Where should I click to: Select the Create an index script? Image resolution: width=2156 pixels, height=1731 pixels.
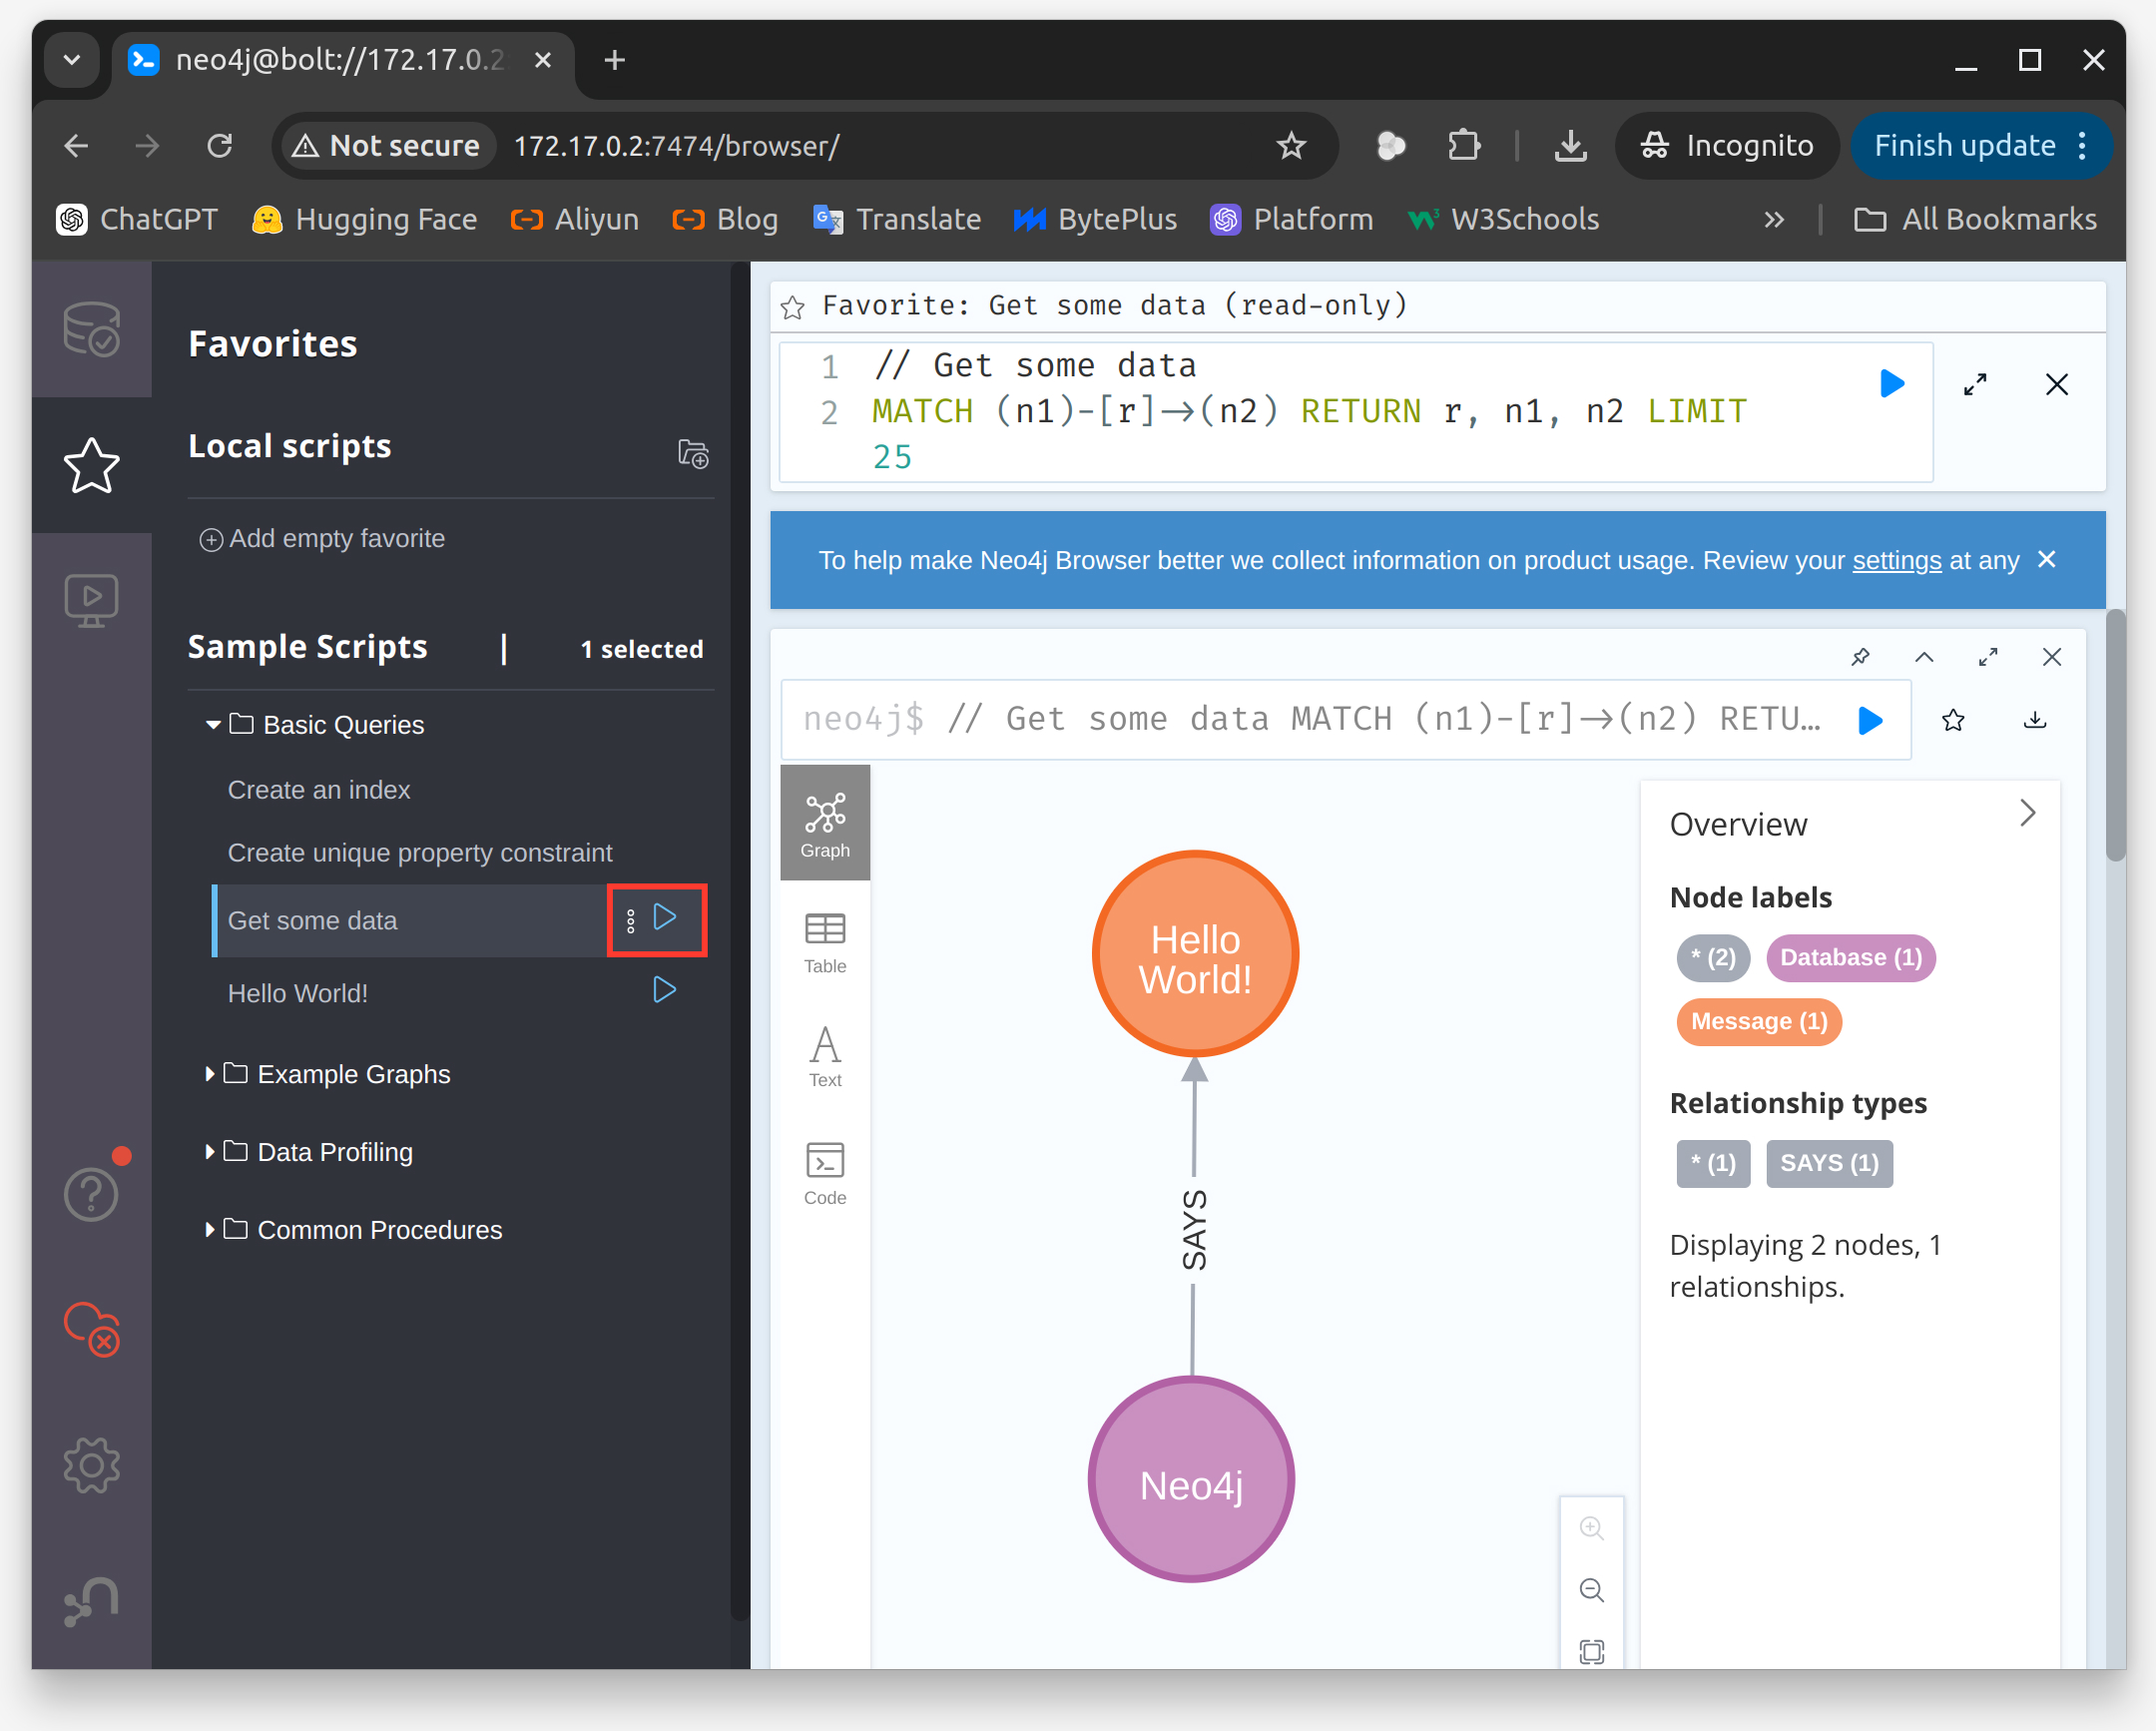click(x=319, y=790)
